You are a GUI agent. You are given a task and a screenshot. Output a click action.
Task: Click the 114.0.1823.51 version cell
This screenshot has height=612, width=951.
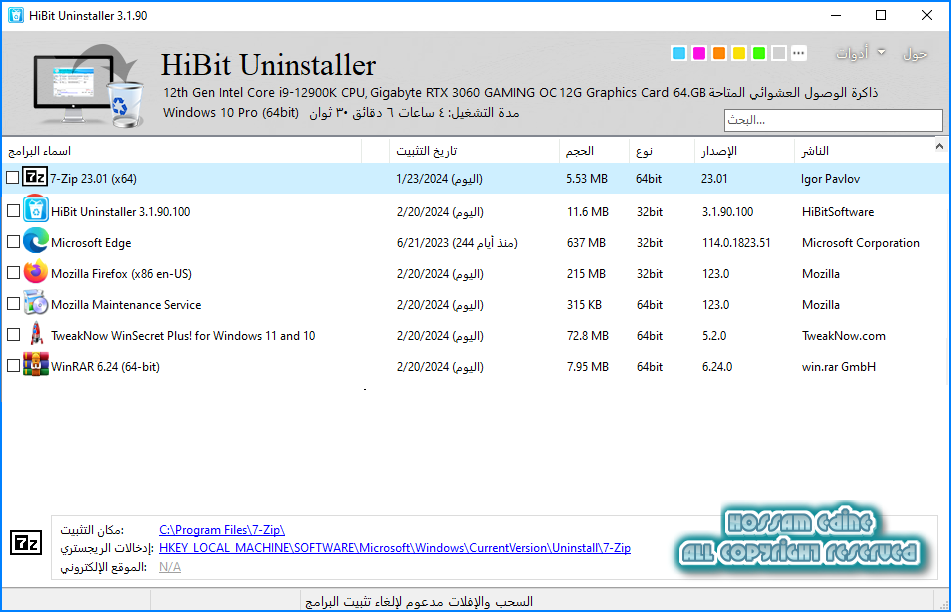736,243
